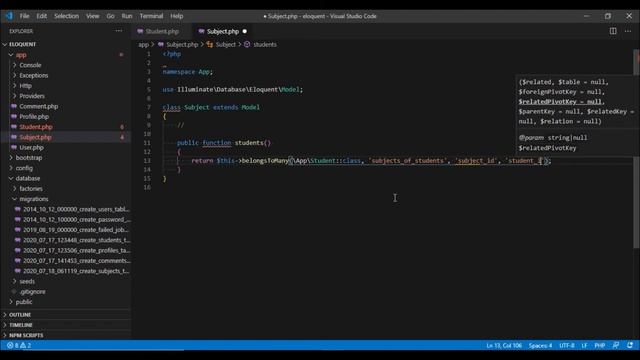Change indentation via Spaces: 4

[540, 345]
